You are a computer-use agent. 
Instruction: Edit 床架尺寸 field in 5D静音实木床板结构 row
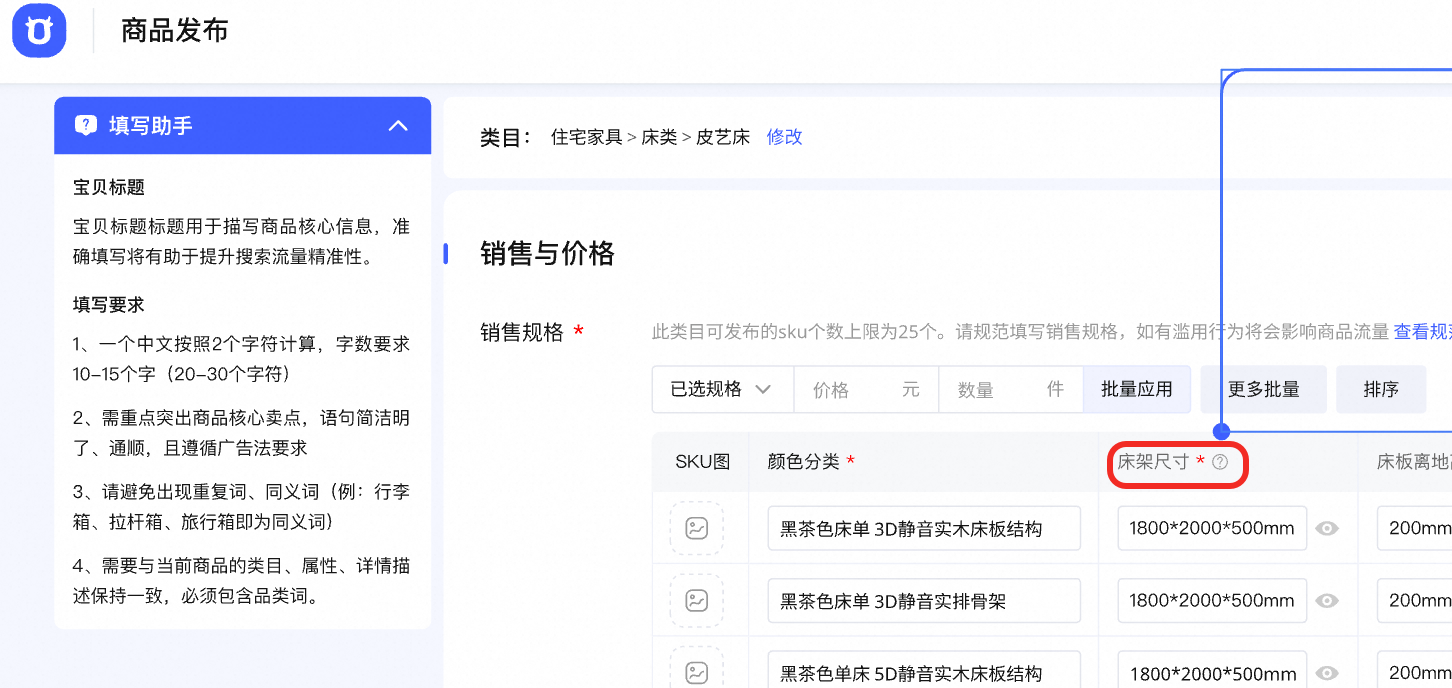click(1212, 669)
